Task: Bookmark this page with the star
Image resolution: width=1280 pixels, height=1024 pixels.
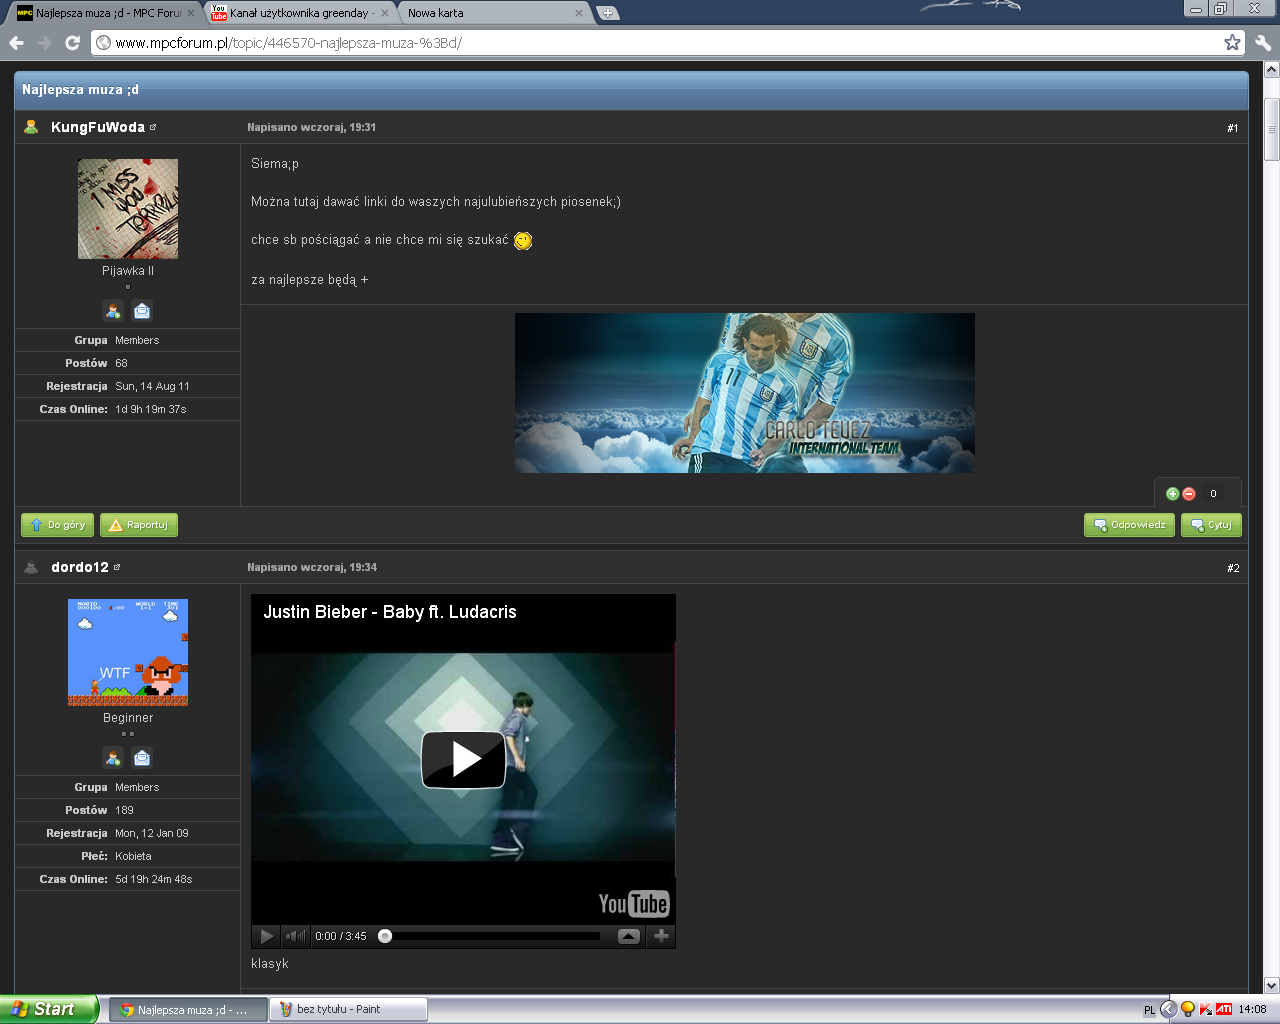Action: point(1232,42)
